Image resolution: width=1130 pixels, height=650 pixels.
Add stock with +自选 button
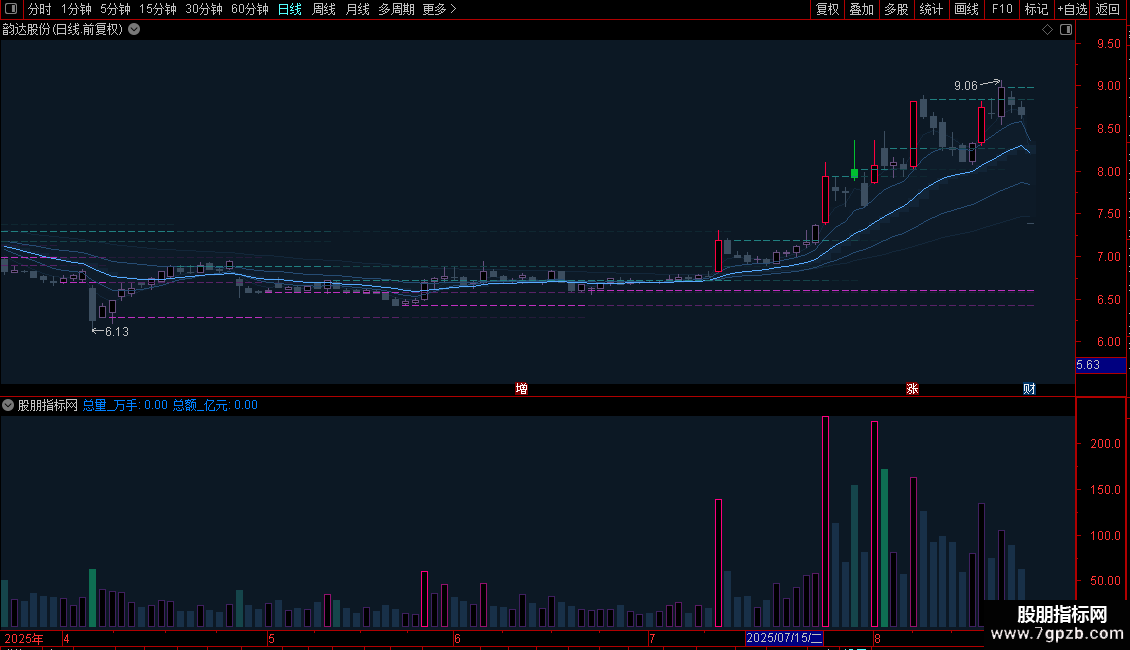click(x=1072, y=9)
